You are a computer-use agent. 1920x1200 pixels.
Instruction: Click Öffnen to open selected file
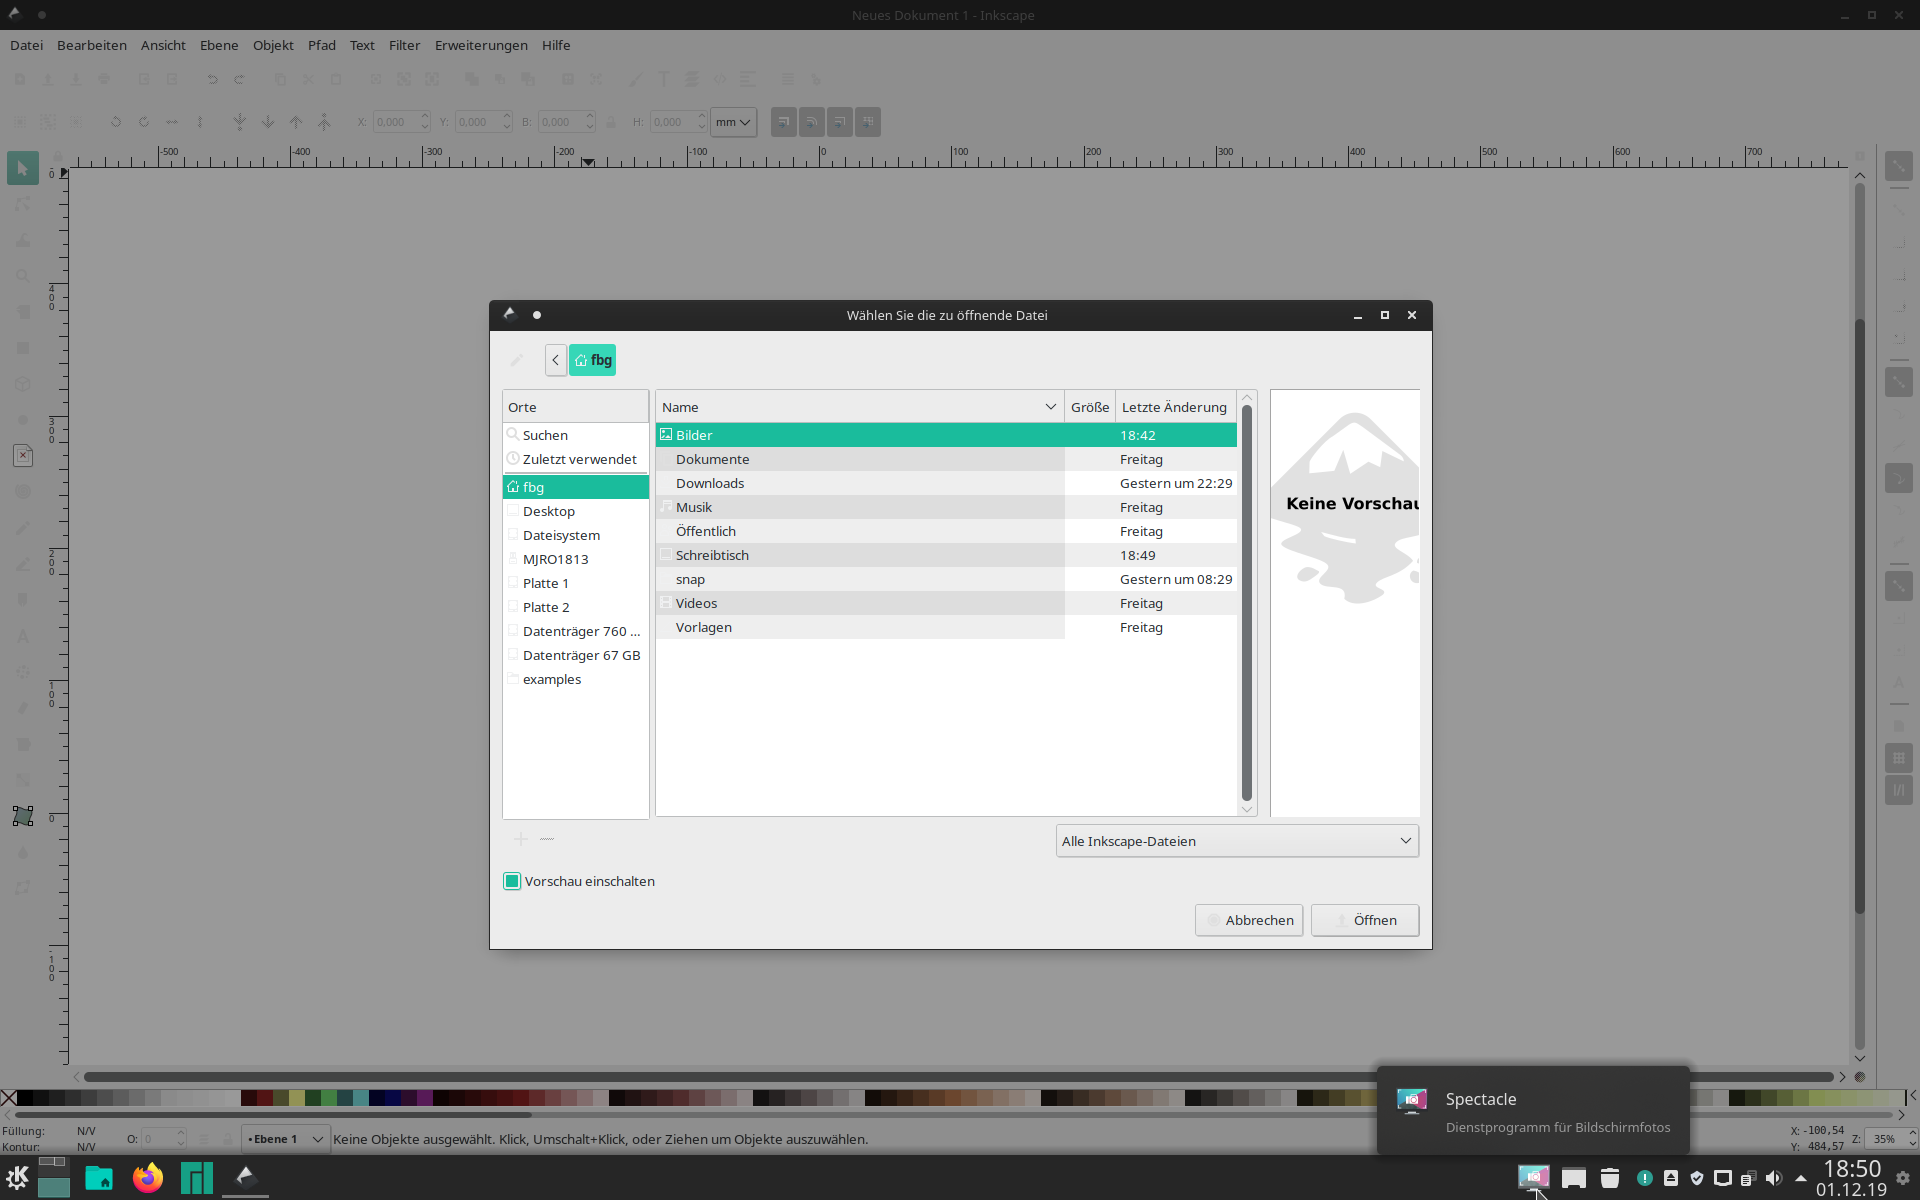(1374, 919)
